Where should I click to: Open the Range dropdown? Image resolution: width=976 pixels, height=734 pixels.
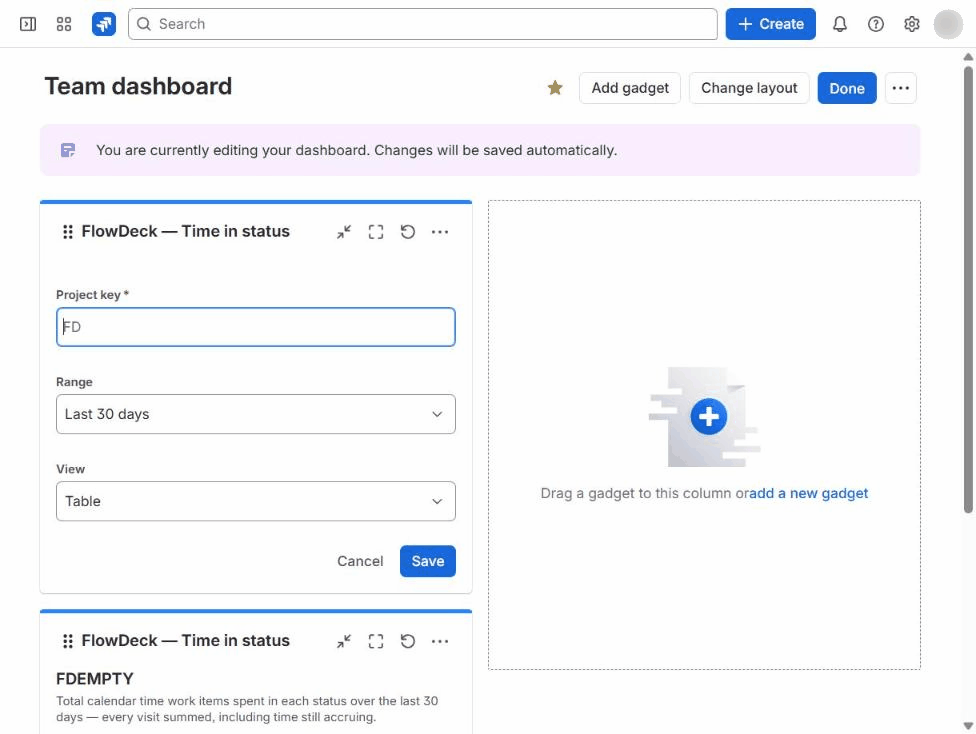[255, 414]
